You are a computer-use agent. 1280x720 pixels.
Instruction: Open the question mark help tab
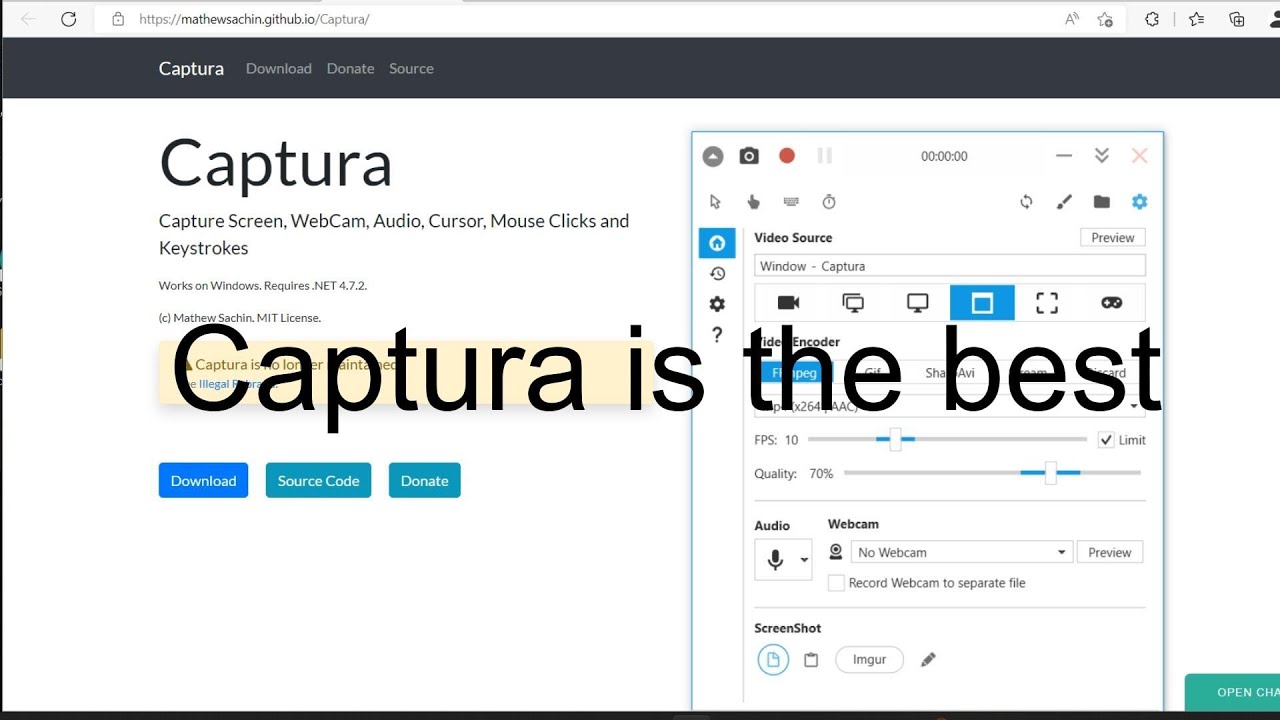coord(717,335)
